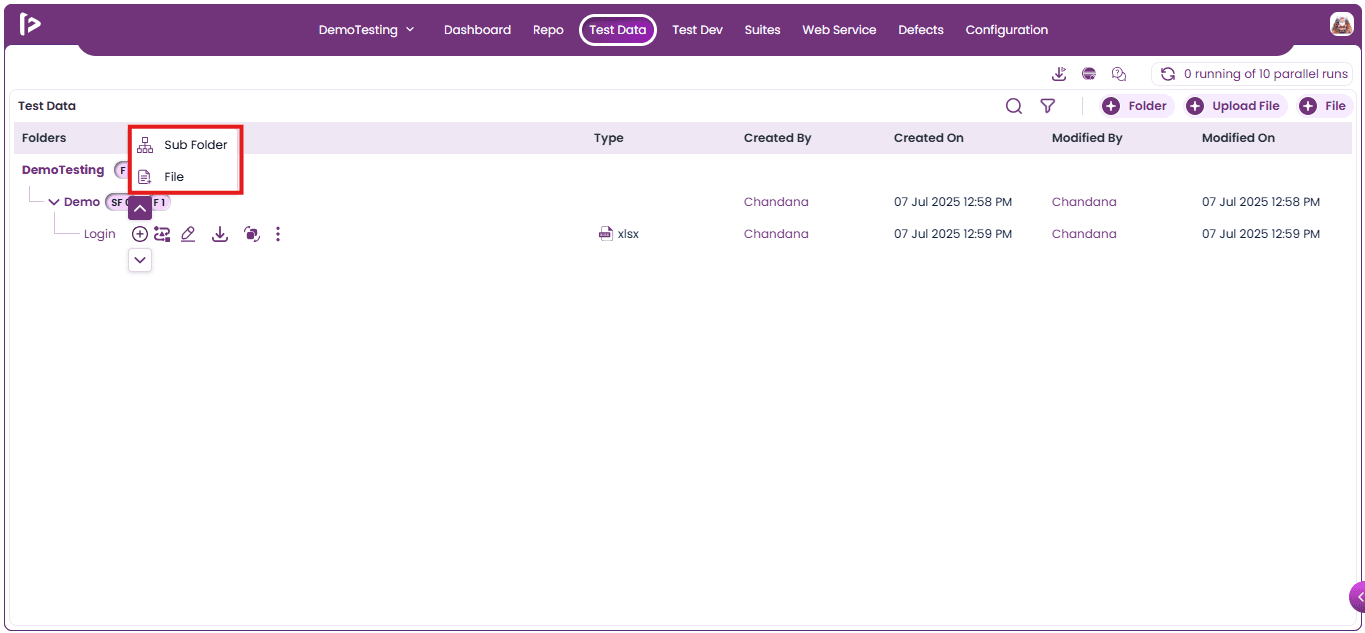Click the F 1 badge beside Demo
The height and width of the screenshot is (633, 1365).
pyautogui.click(x=160, y=202)
